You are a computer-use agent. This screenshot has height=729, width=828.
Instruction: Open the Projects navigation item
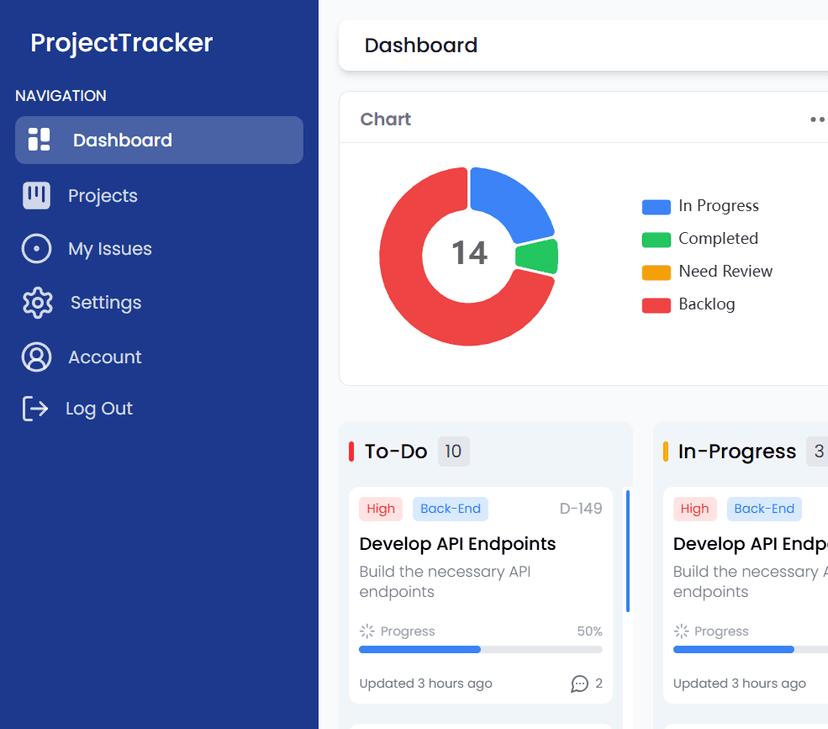[102, 196]
